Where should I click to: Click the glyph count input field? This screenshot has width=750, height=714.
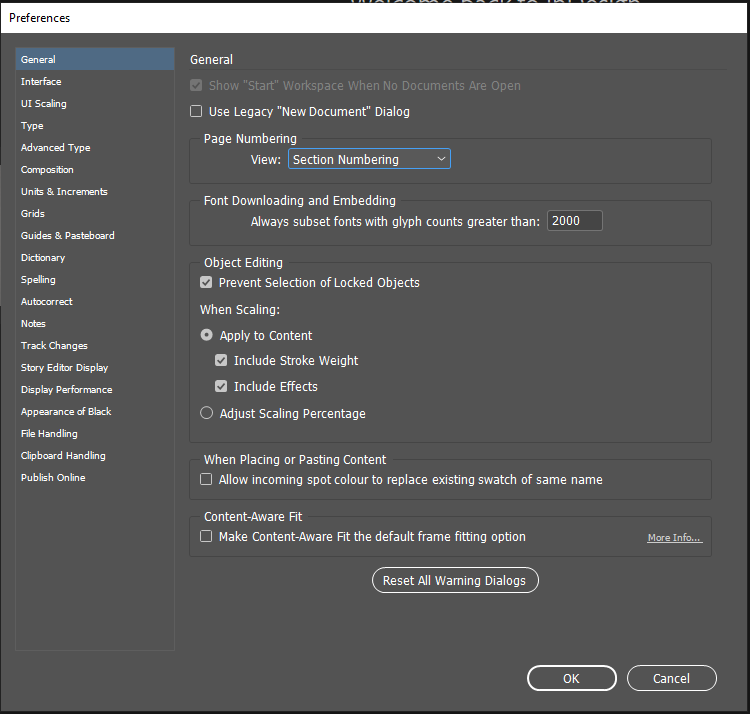[x=574, y=221]
